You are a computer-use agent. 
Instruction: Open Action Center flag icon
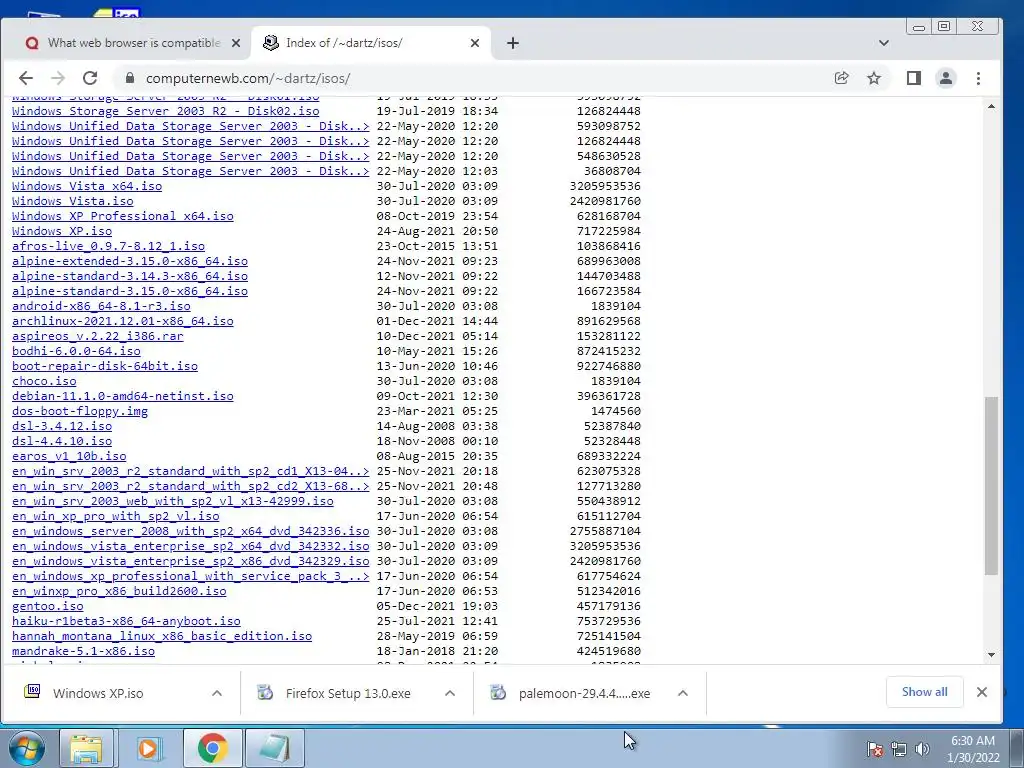click(875, 749)
